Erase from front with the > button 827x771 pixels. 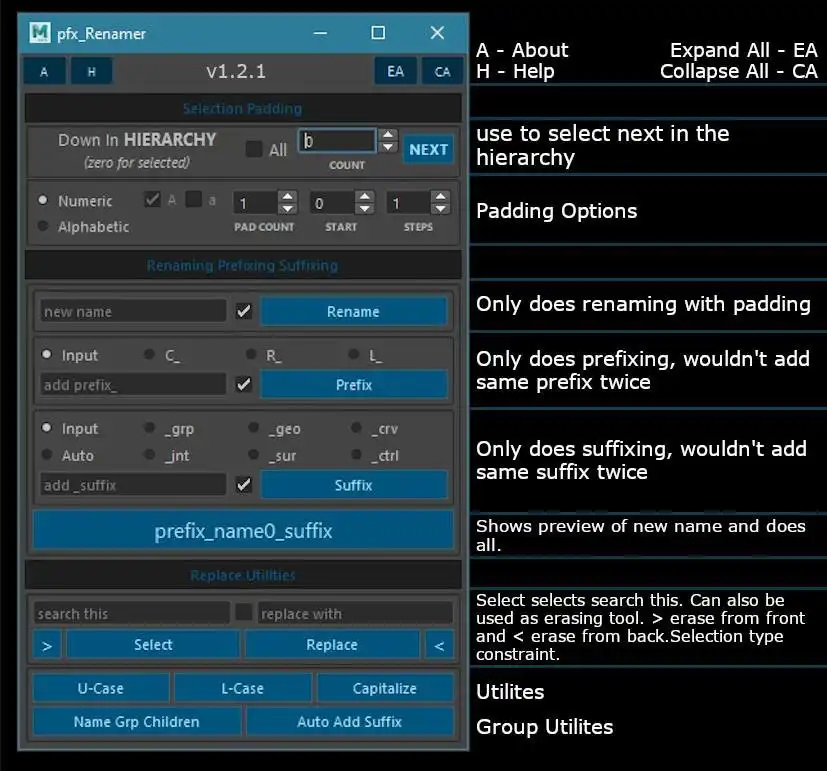[x=47, y=645]
